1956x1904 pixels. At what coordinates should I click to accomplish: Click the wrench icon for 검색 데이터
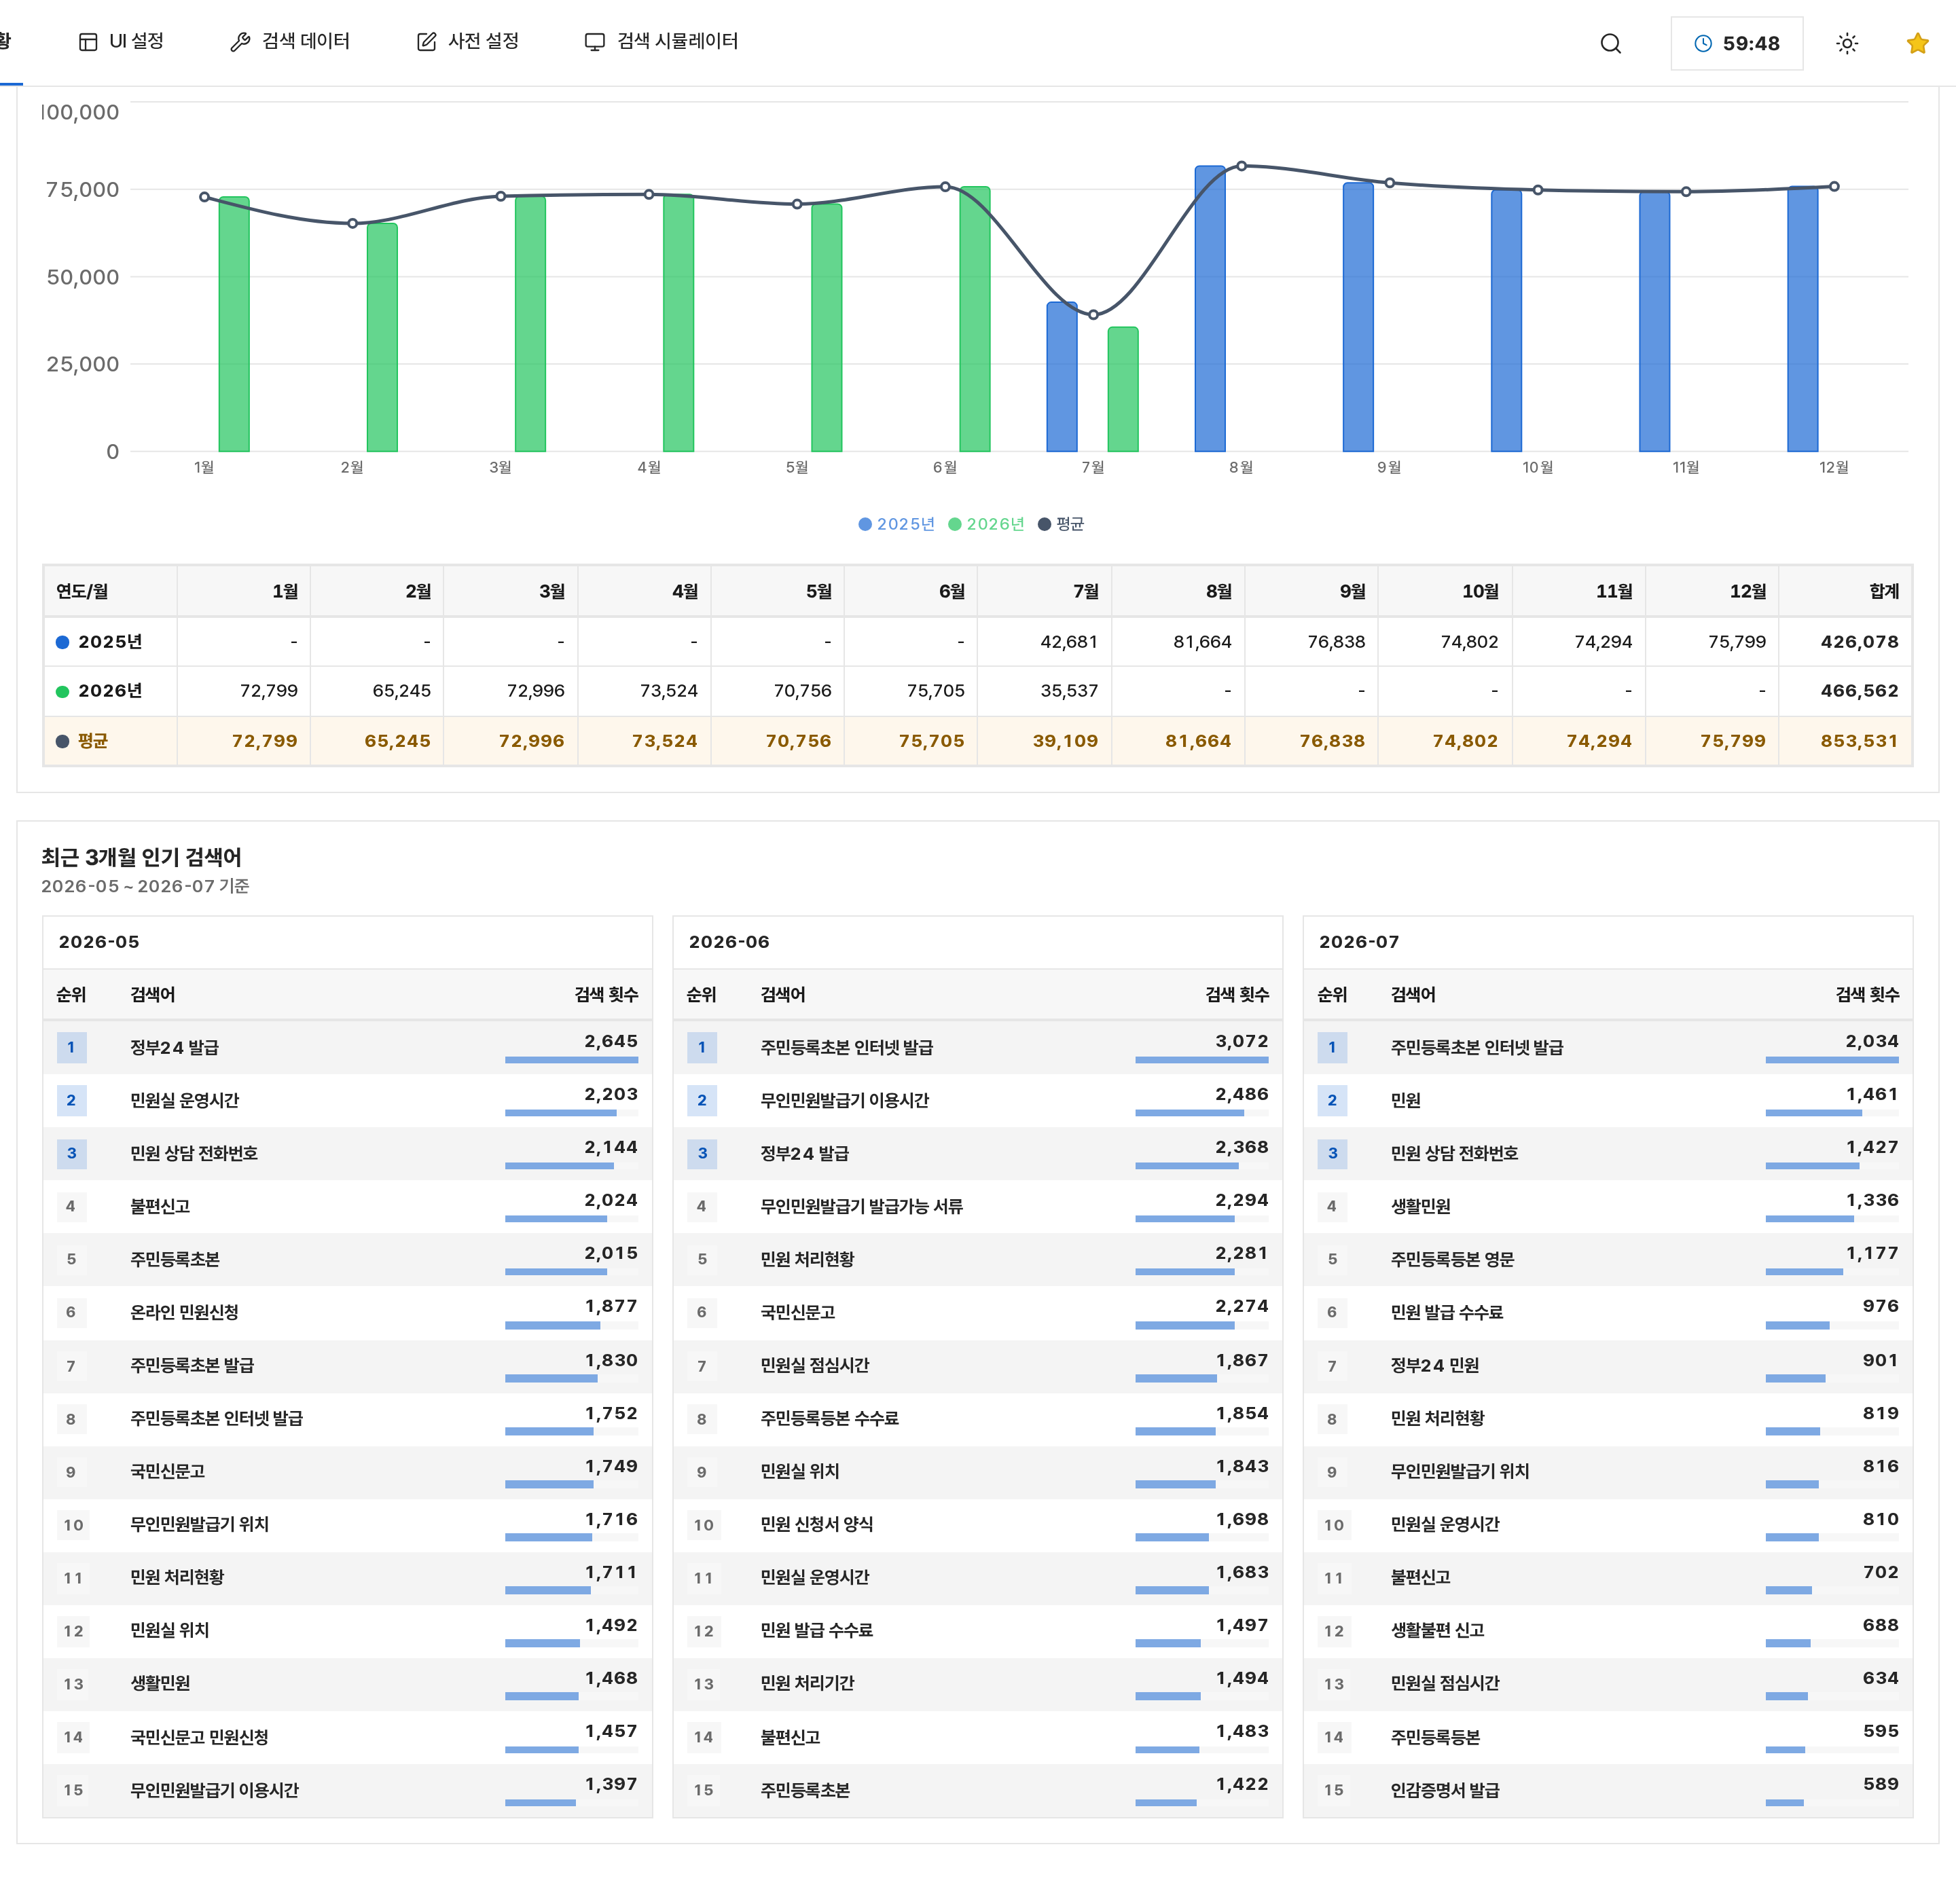pos(240,41)
